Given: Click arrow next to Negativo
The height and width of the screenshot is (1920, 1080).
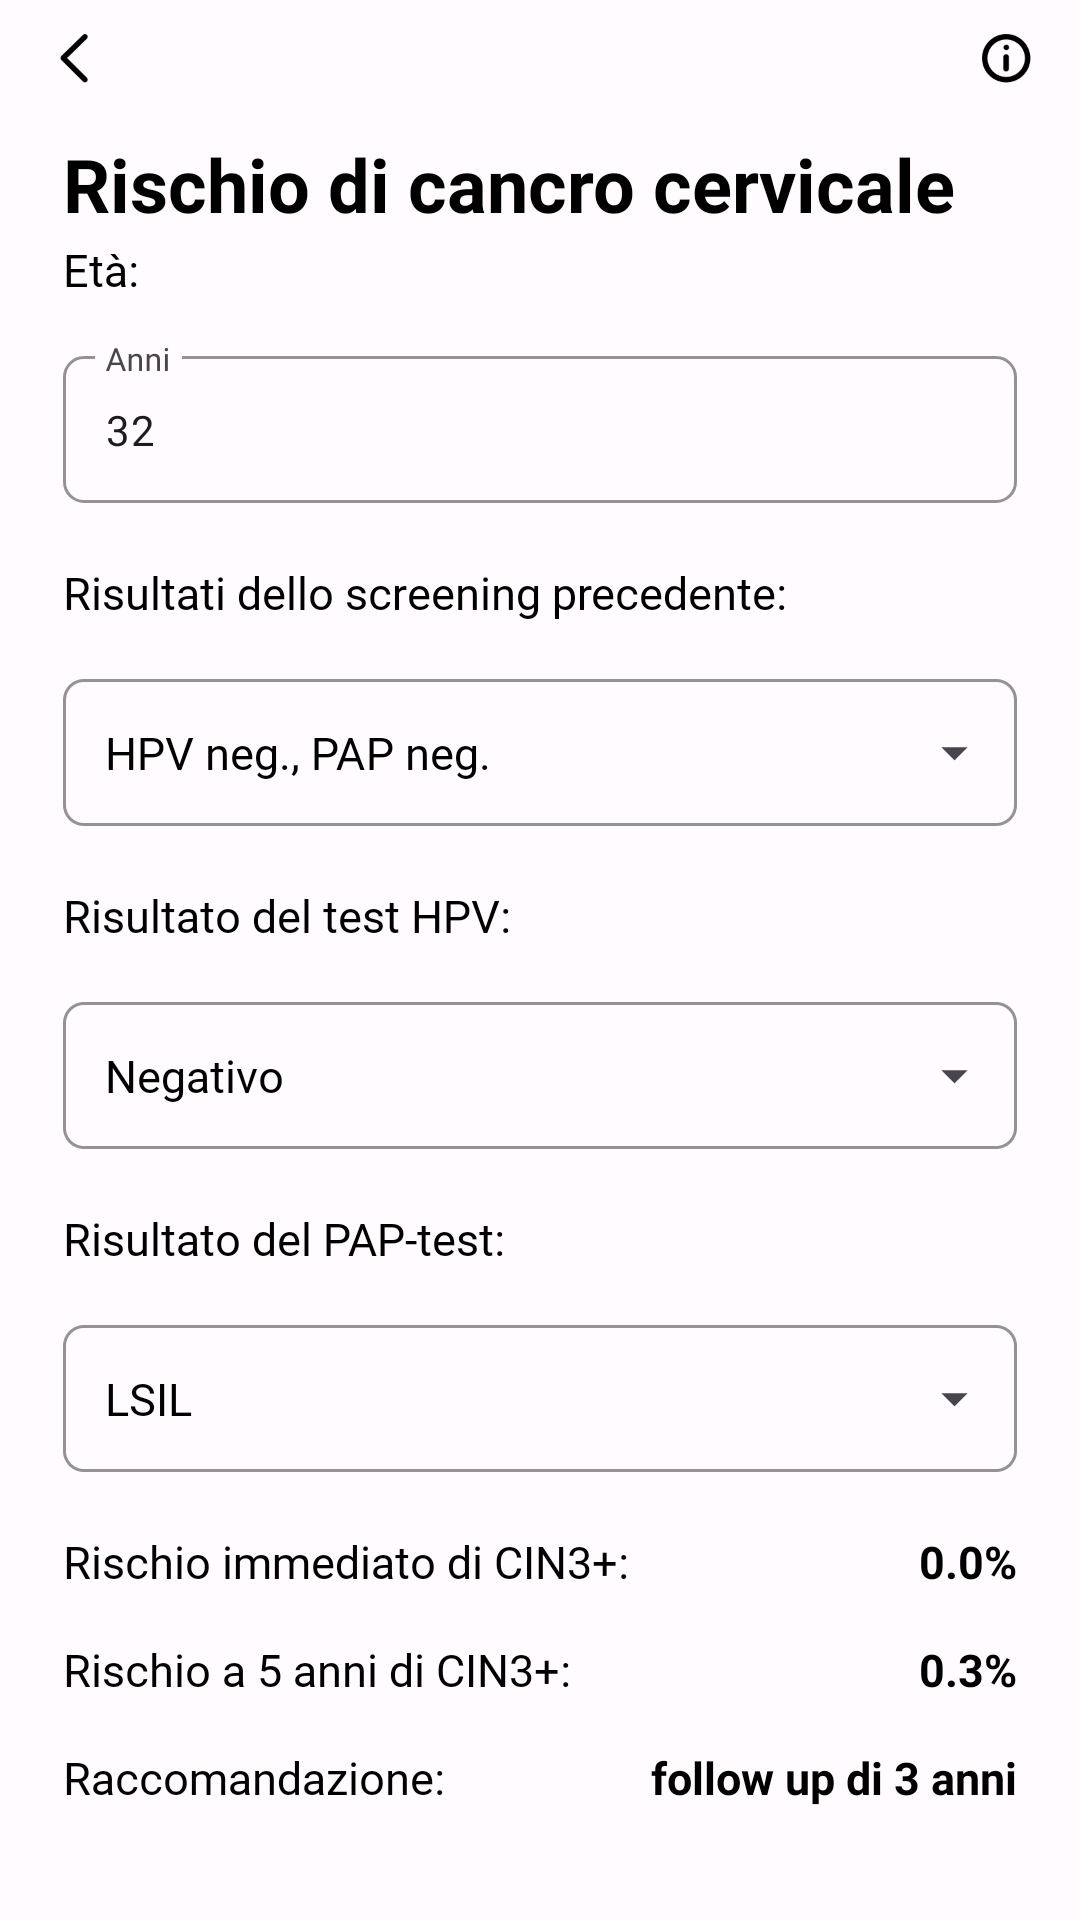Looking at the screenshot, I should click(x=954, y=1076).
